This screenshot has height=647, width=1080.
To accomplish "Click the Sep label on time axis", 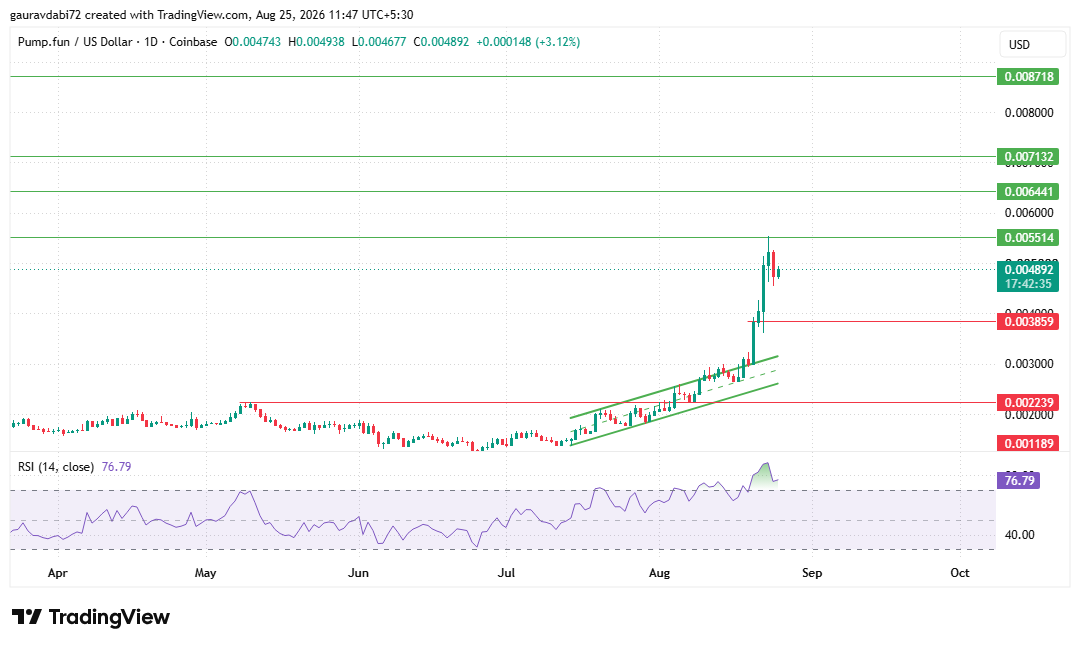I will (x=812, y=573).
